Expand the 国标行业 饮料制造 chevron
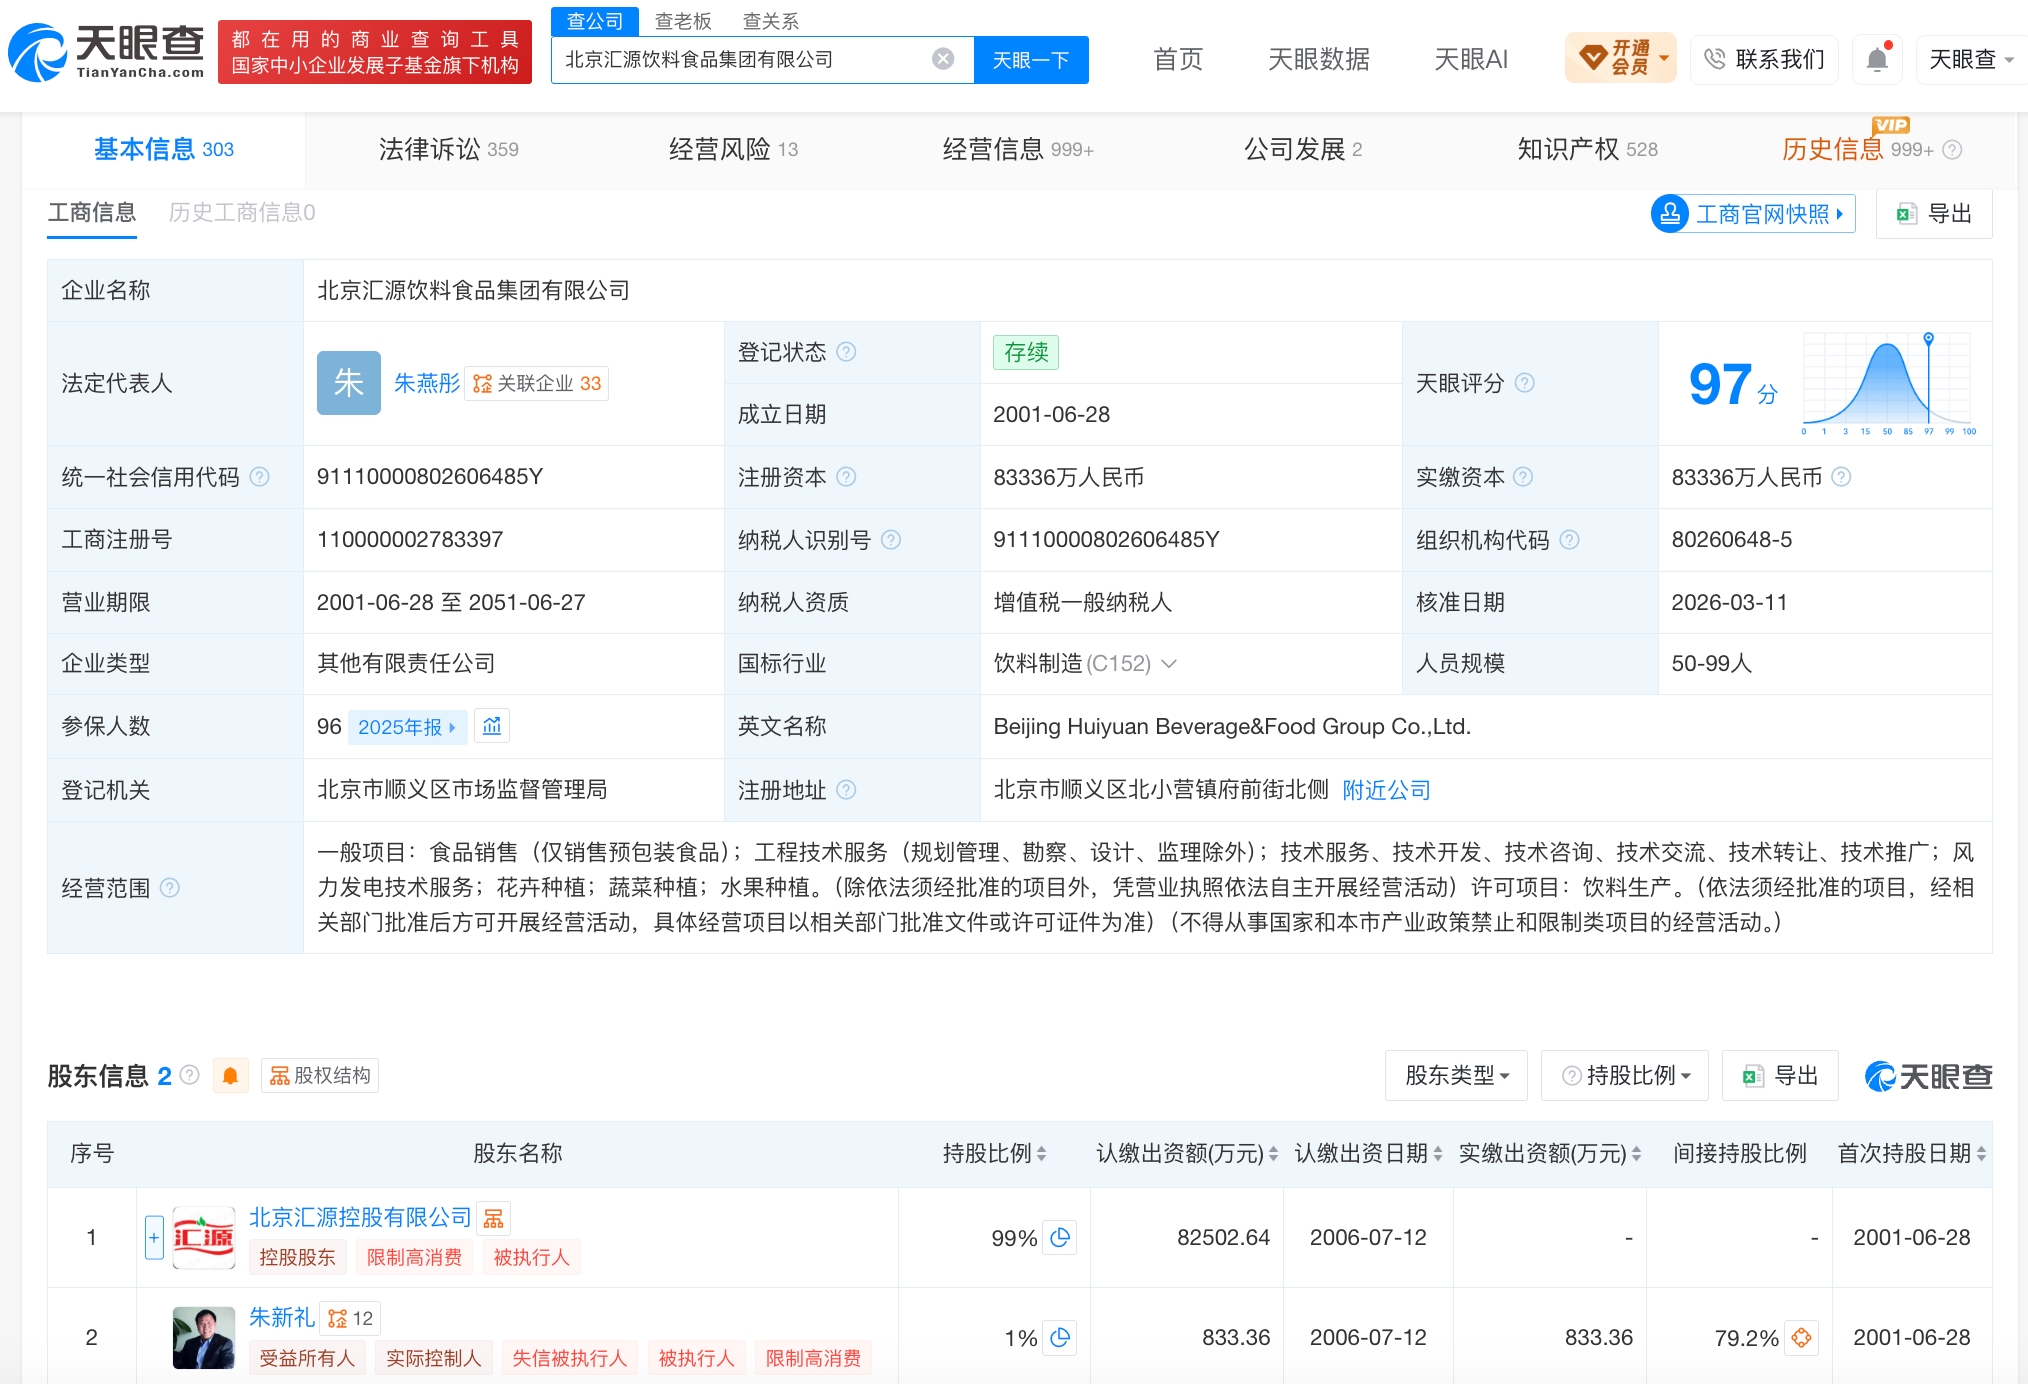 click(1169, 664)
